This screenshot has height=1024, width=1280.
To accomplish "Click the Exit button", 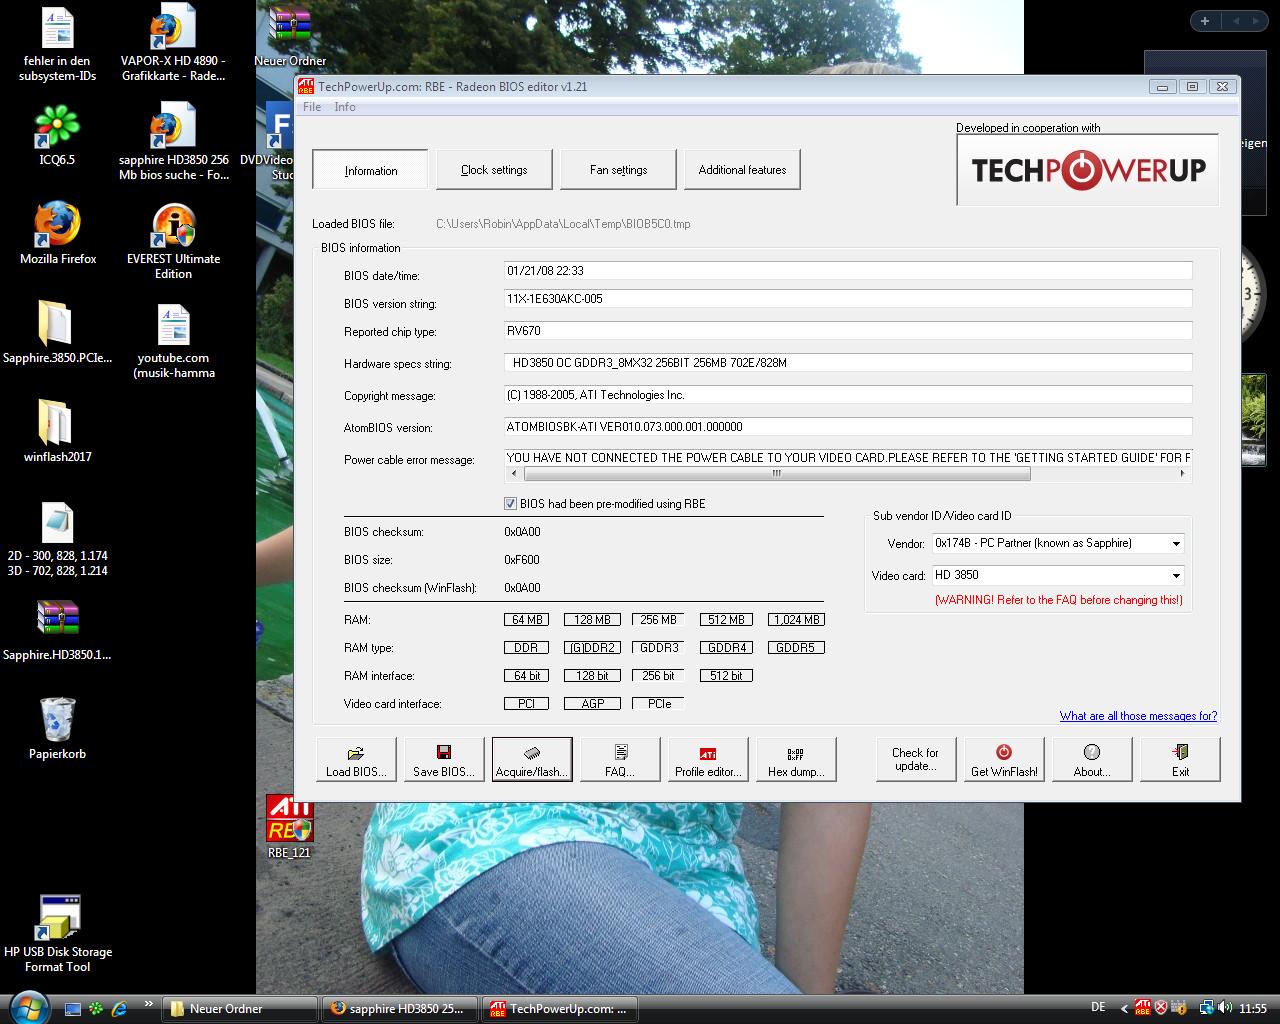I will click(x=1180, y=760).
